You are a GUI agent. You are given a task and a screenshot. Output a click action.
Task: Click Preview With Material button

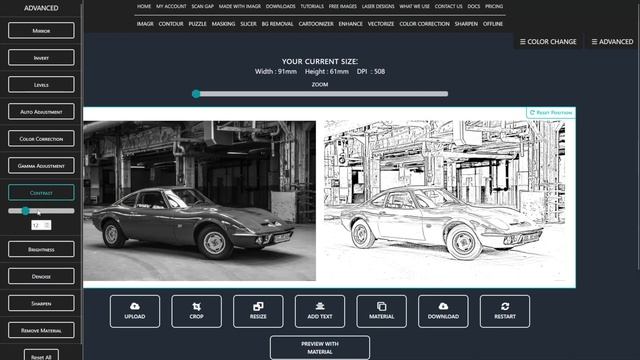tap(320, 348)
